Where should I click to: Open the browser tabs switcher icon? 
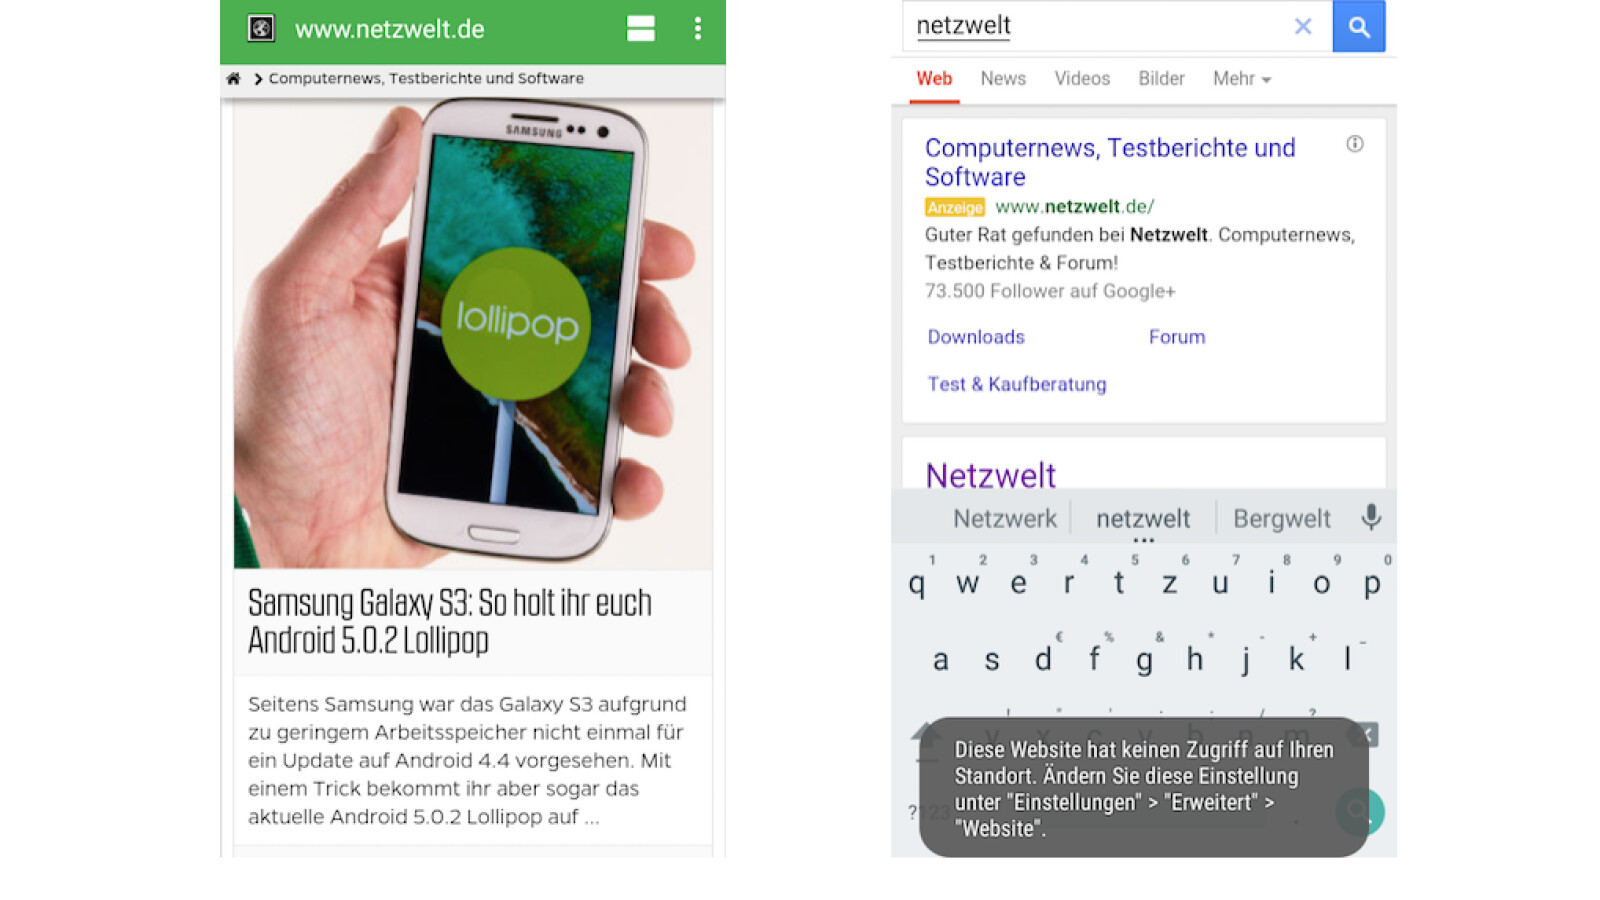(641, 28)
